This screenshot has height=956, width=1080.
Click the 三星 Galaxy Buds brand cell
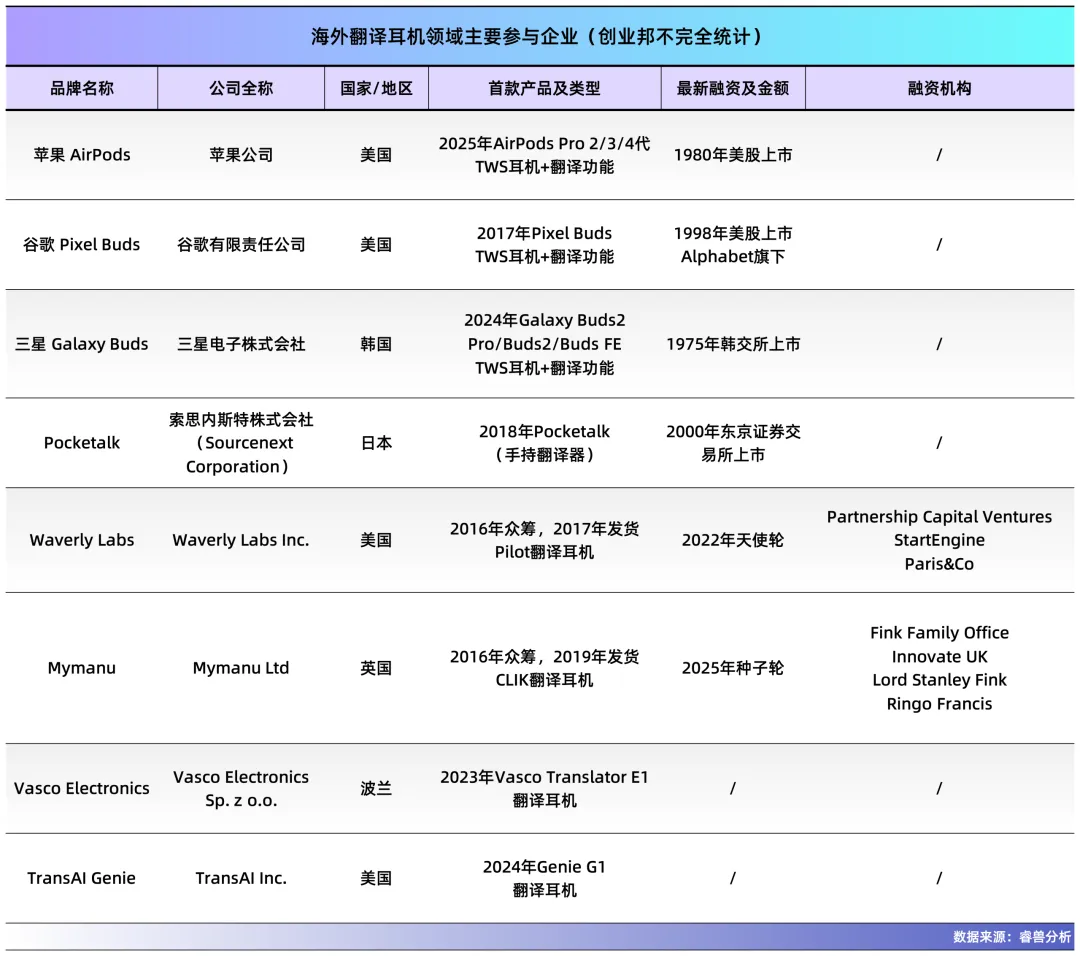81,344
